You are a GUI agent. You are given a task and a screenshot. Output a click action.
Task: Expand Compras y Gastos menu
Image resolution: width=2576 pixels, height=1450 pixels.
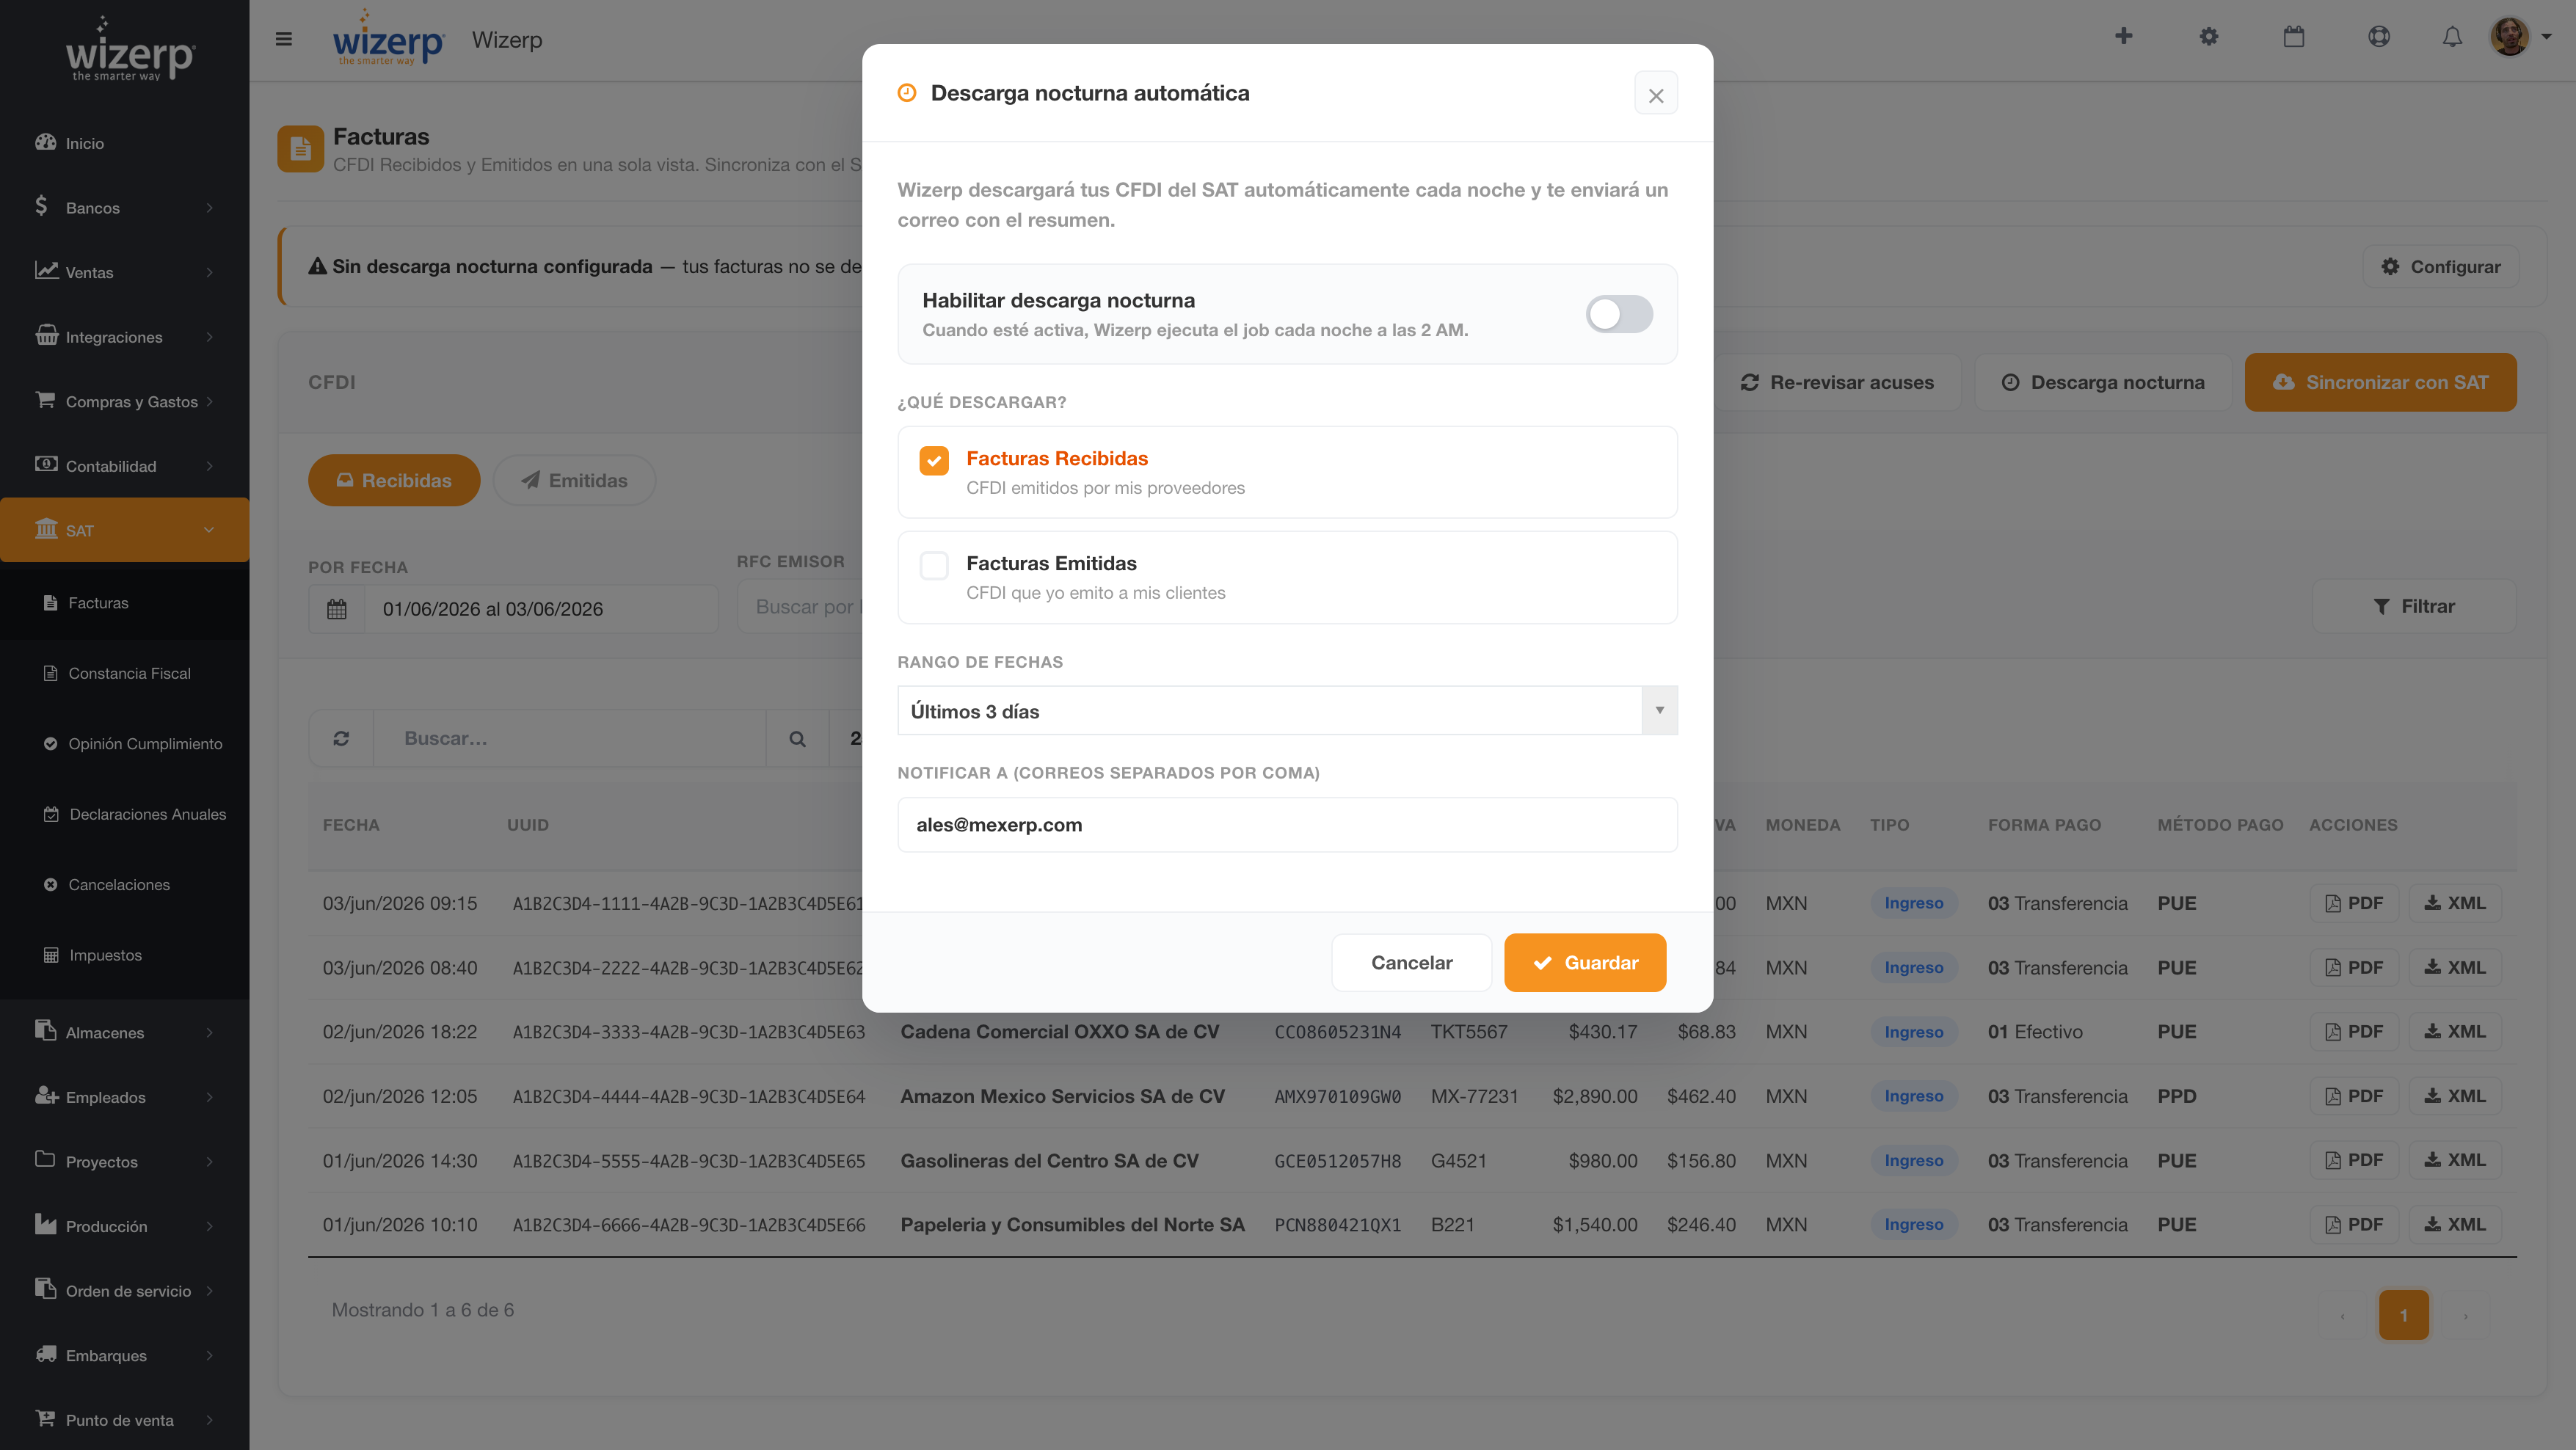(124, 401)
